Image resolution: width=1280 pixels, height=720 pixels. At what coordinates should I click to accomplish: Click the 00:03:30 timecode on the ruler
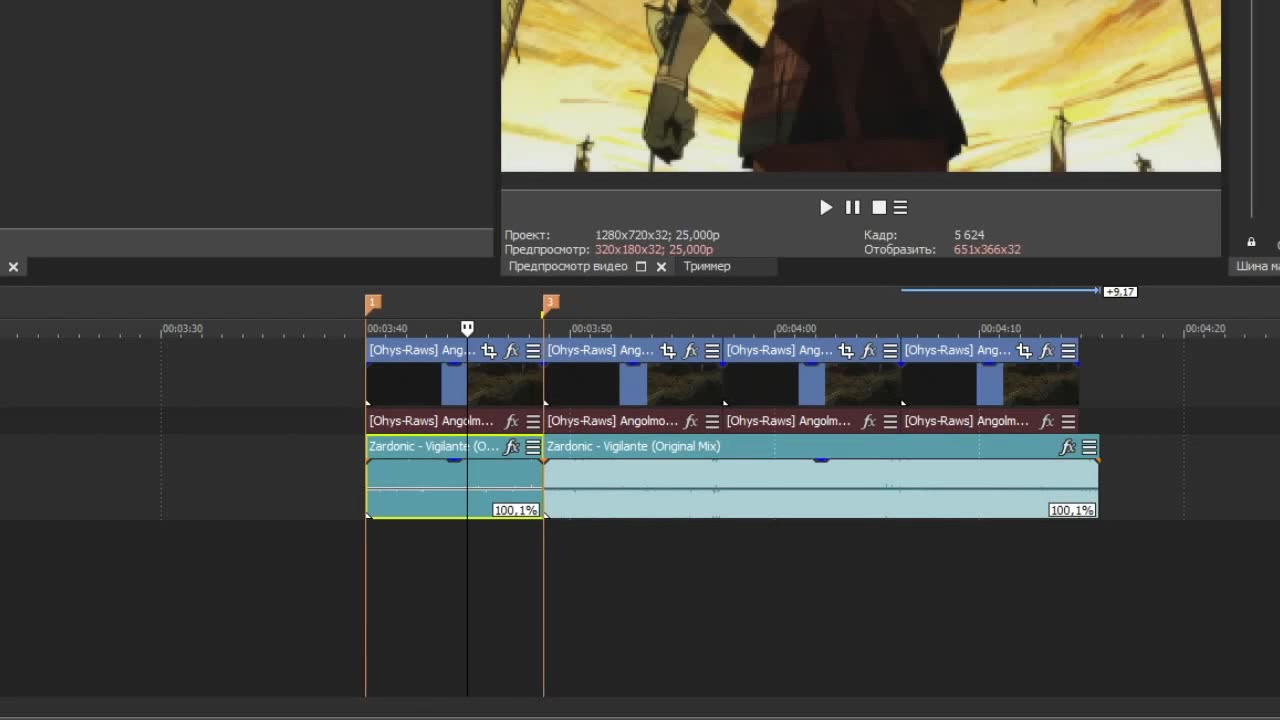pos(182,328)
